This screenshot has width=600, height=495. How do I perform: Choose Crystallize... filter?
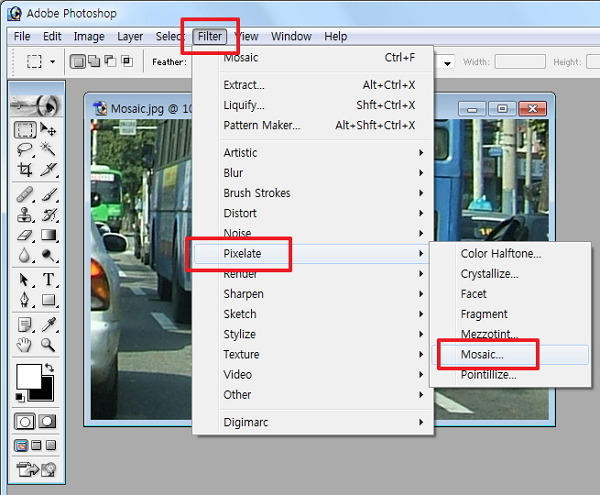pos(510,274)
